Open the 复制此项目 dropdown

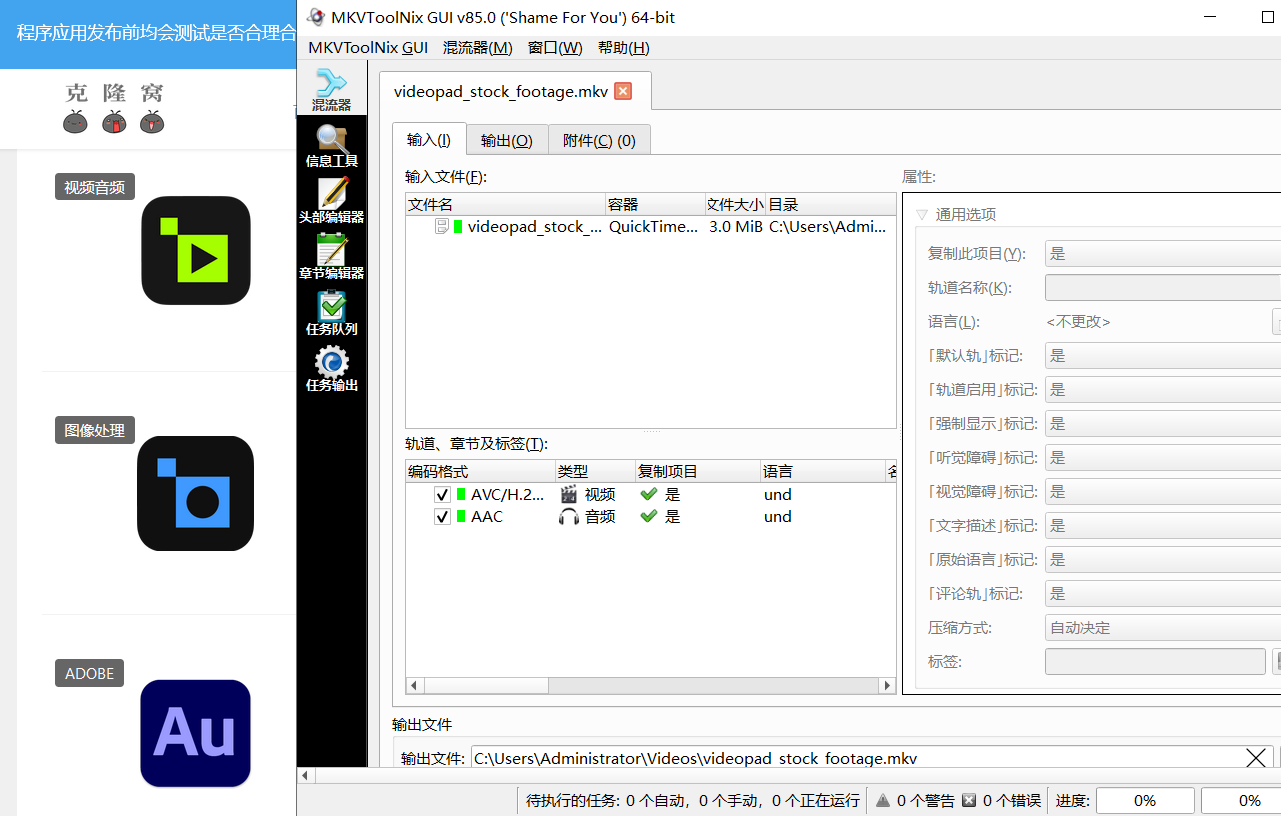(1162, 254)
